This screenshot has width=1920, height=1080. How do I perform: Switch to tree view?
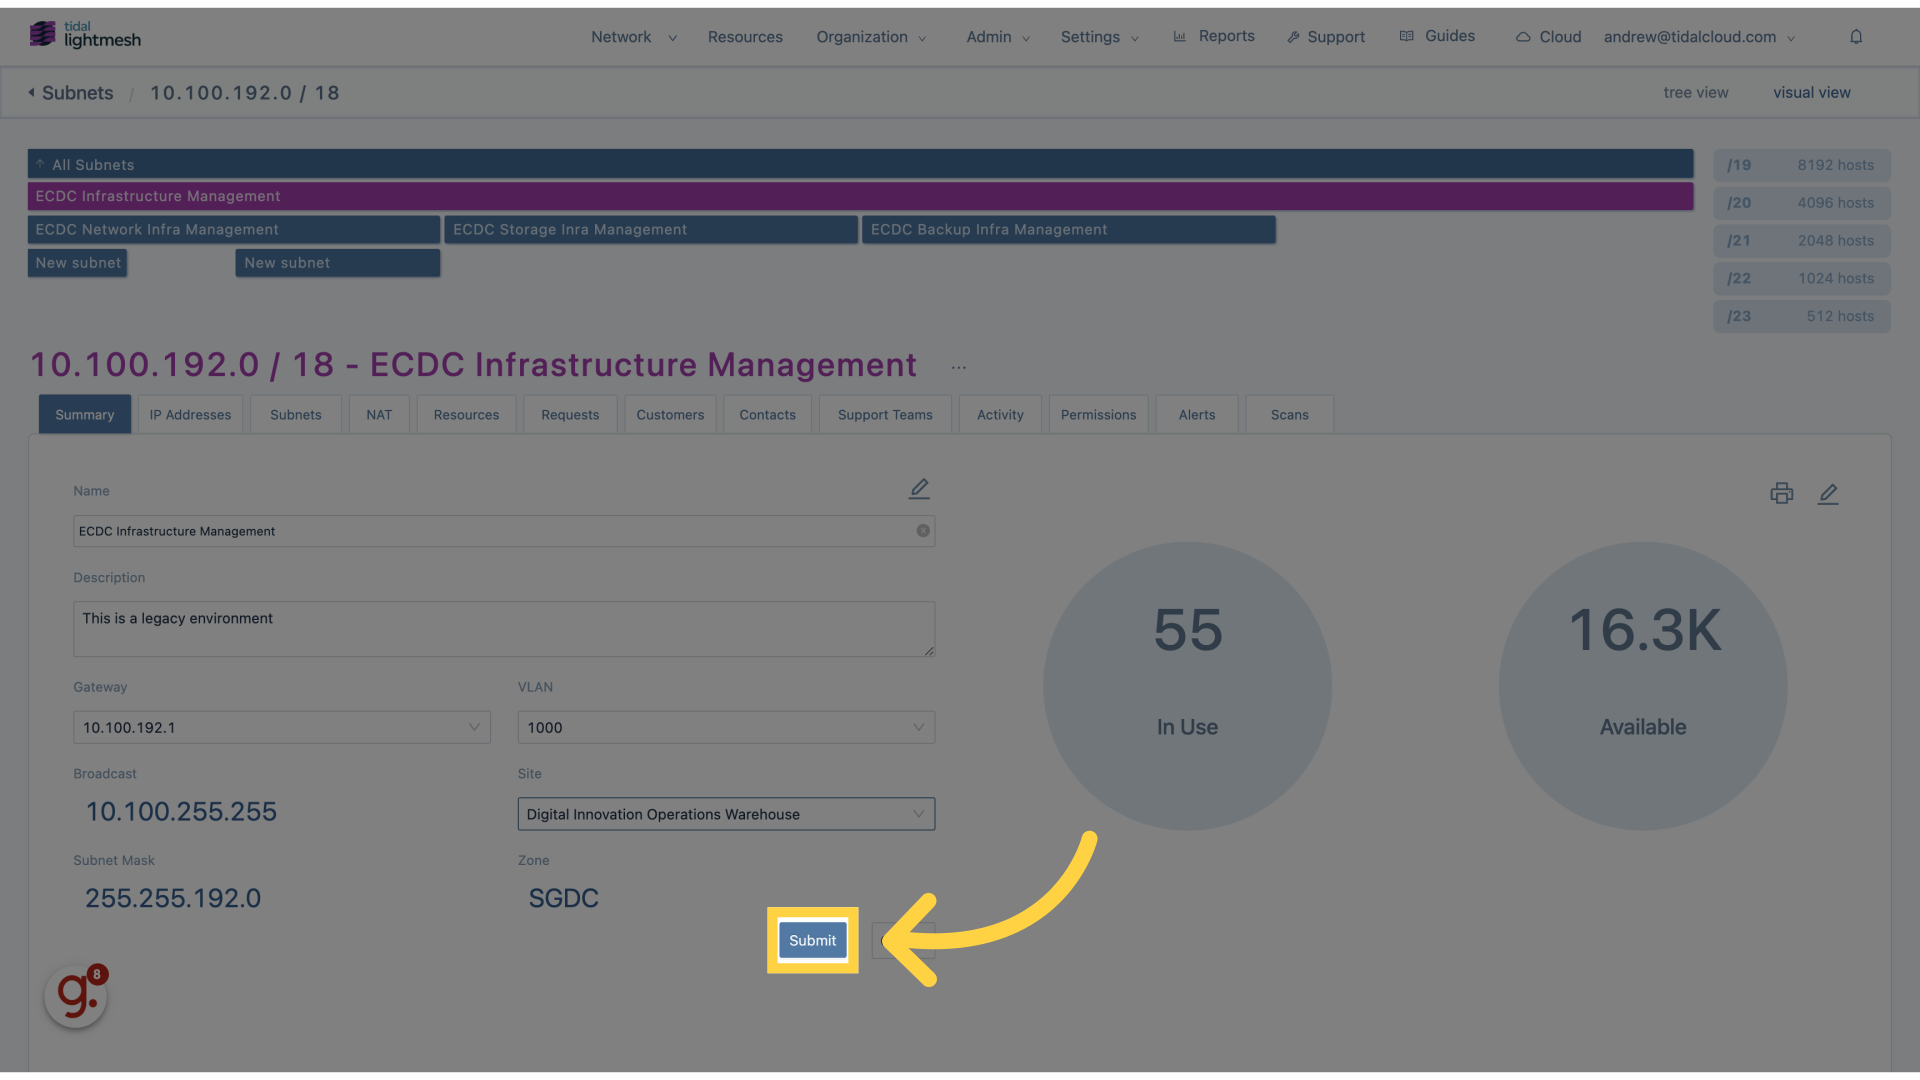pos(1695,92)
